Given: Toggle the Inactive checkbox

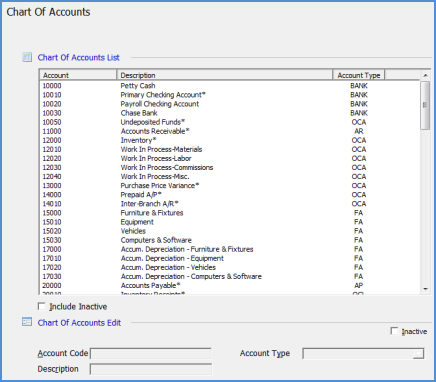Looking at the screenshot, I should click(394, 331).
